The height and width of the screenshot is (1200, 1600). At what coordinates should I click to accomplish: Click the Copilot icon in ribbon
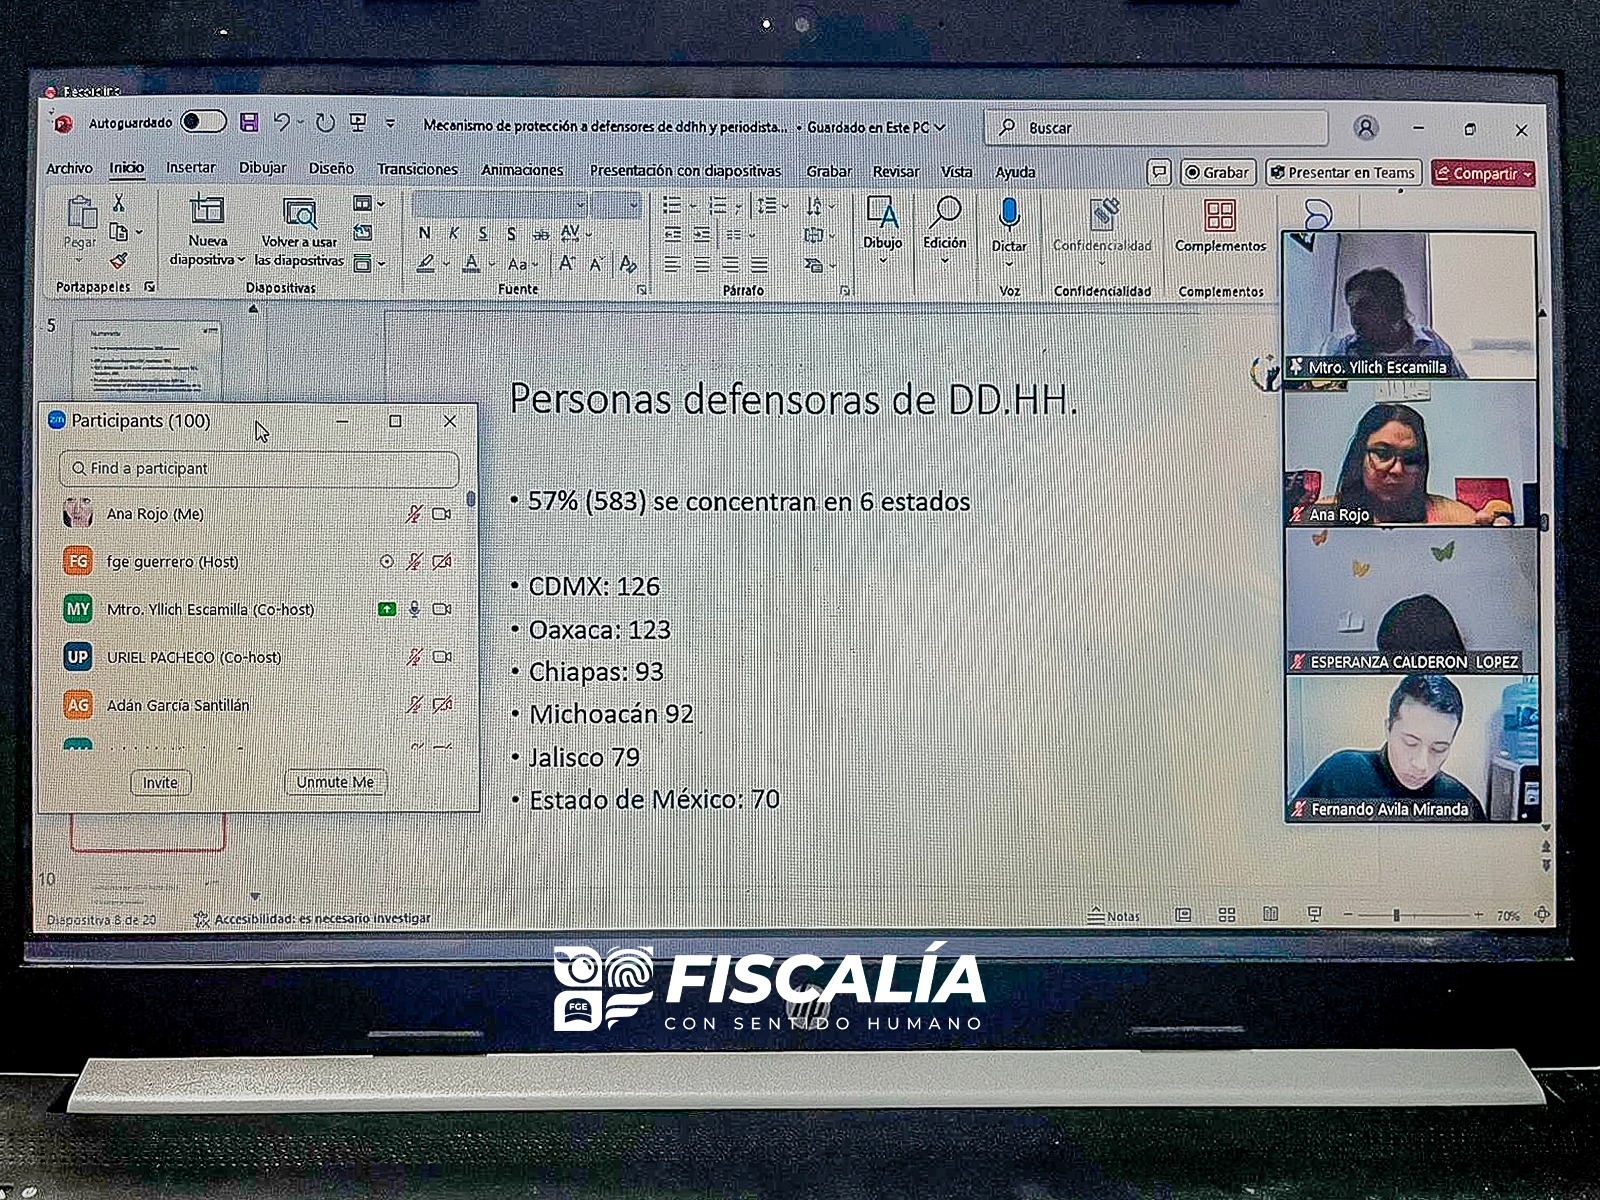[1318, 213]
